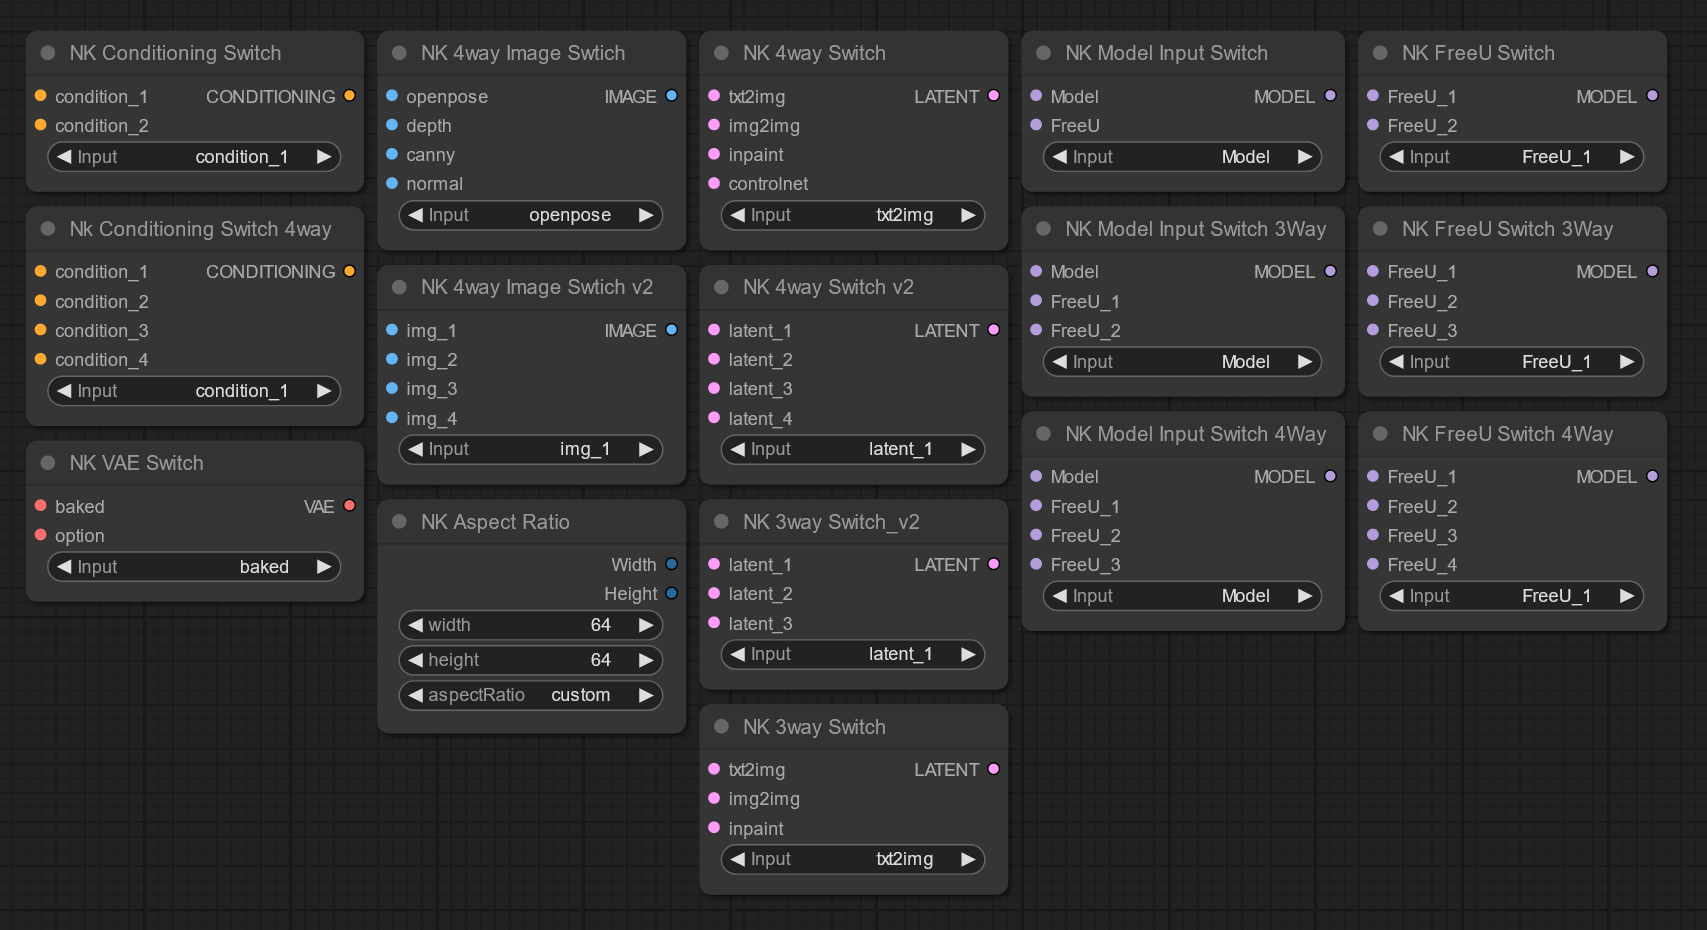Click the baked input port on NK VAE Switch
1707x930 pixels.
click(41, 506)
